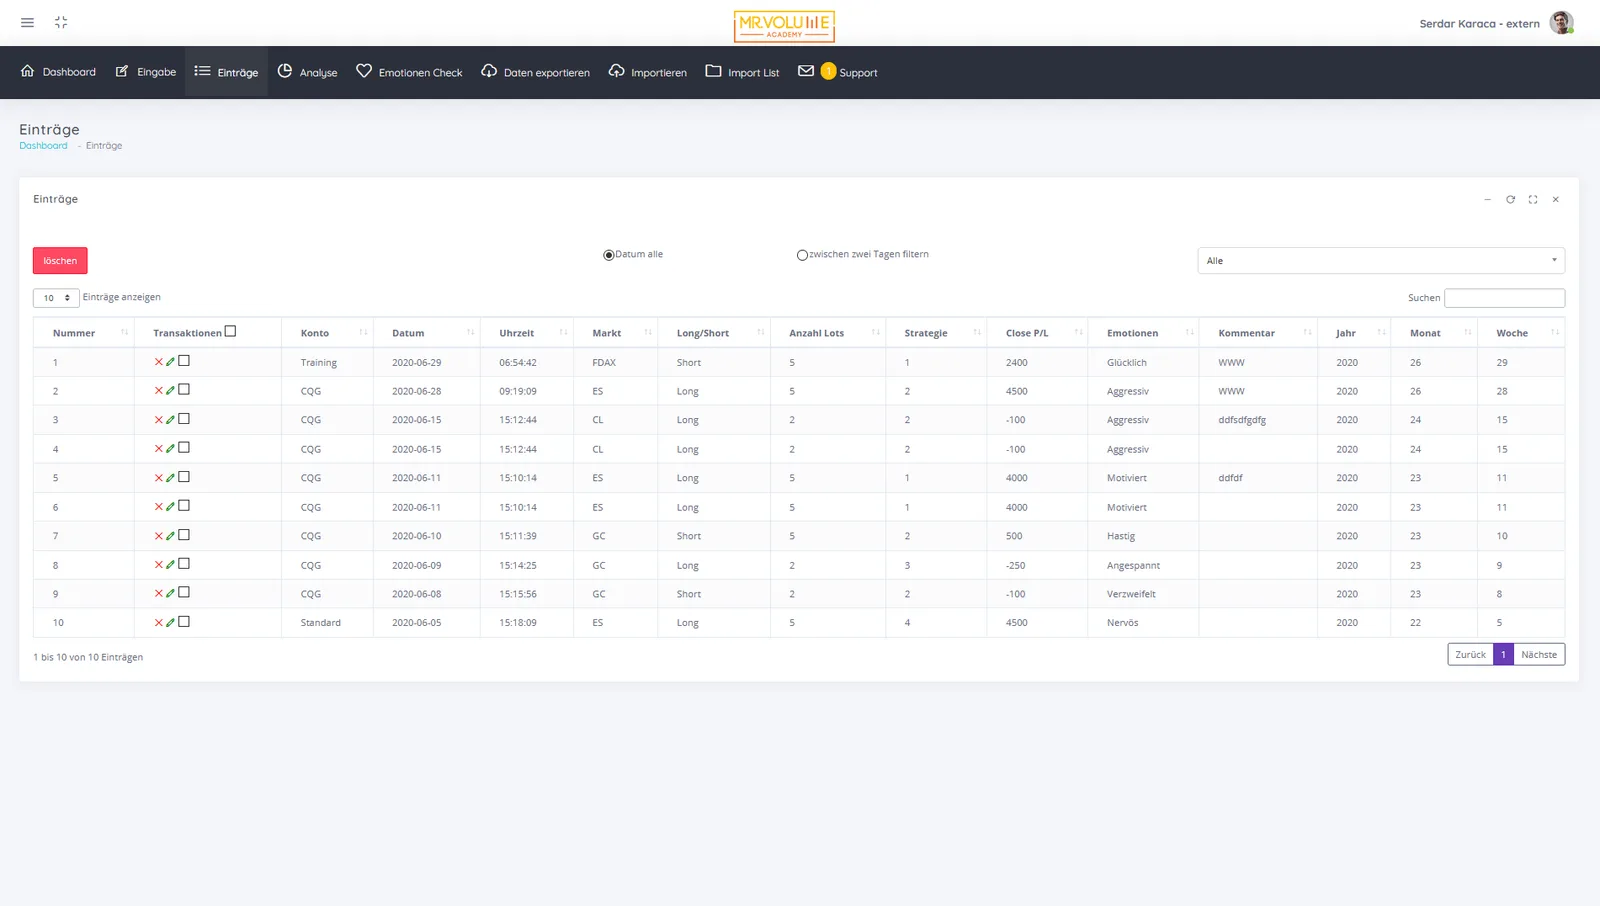The width and height of the screenshot is (1600, 906).
Task: Click the user profile avatar
Action: click(1562, 22)
